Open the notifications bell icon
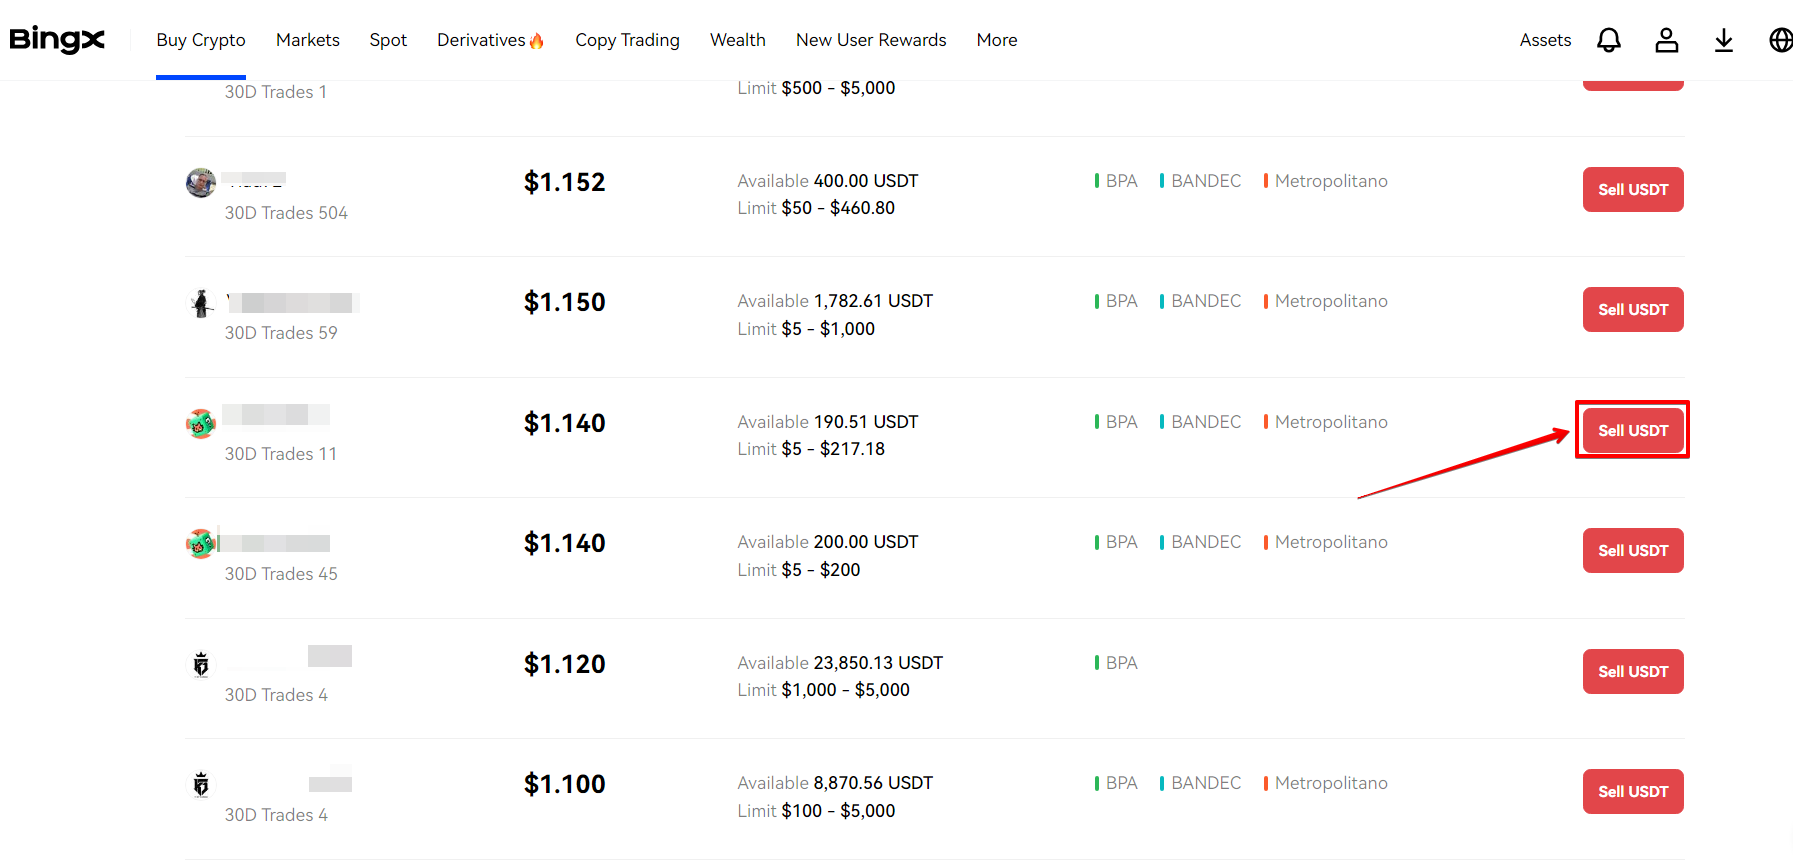Screen dimensions: 1793x865 [x=1609, y=40]
